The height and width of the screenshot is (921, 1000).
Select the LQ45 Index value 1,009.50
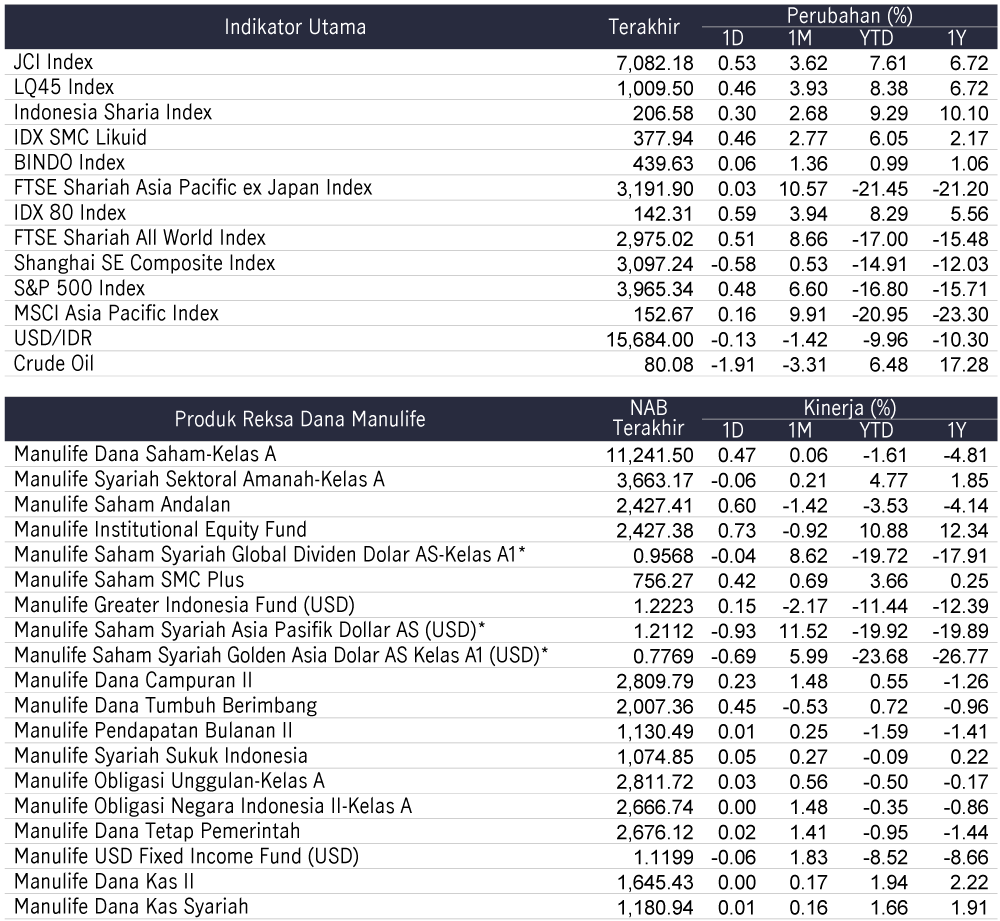(x=655, y=89)
